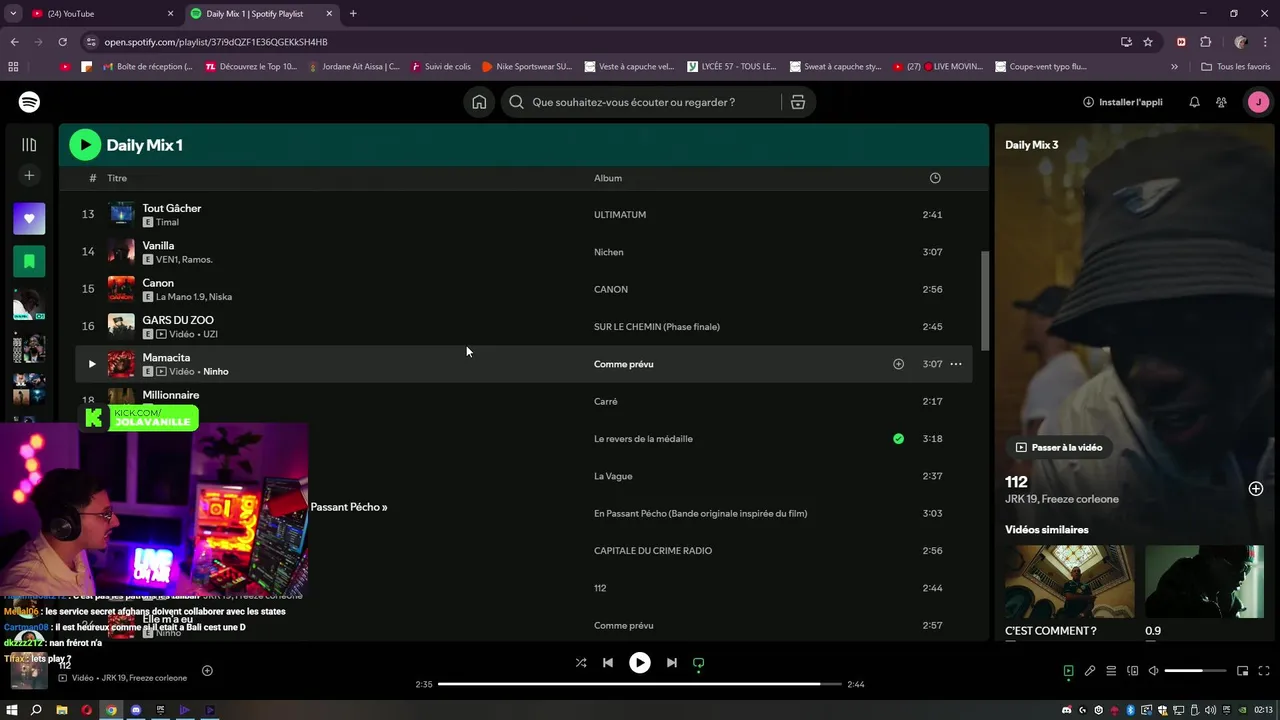
Task: Open the Comme prévu album on Mamacita row
Action: tap(624, 364)
